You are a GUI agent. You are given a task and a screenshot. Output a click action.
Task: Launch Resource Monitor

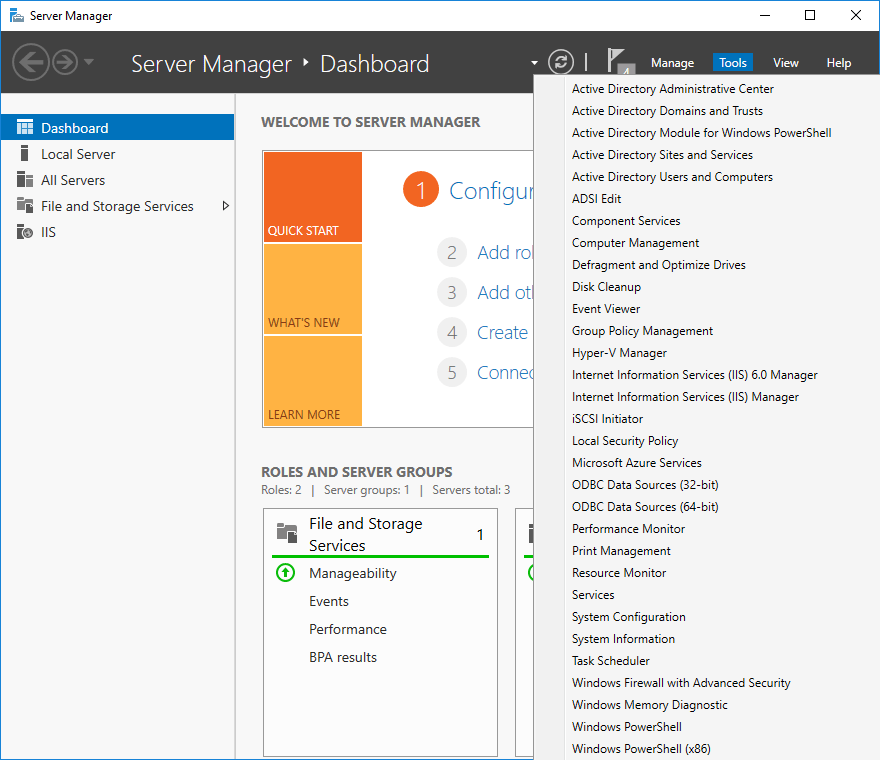tap(618, 573)
